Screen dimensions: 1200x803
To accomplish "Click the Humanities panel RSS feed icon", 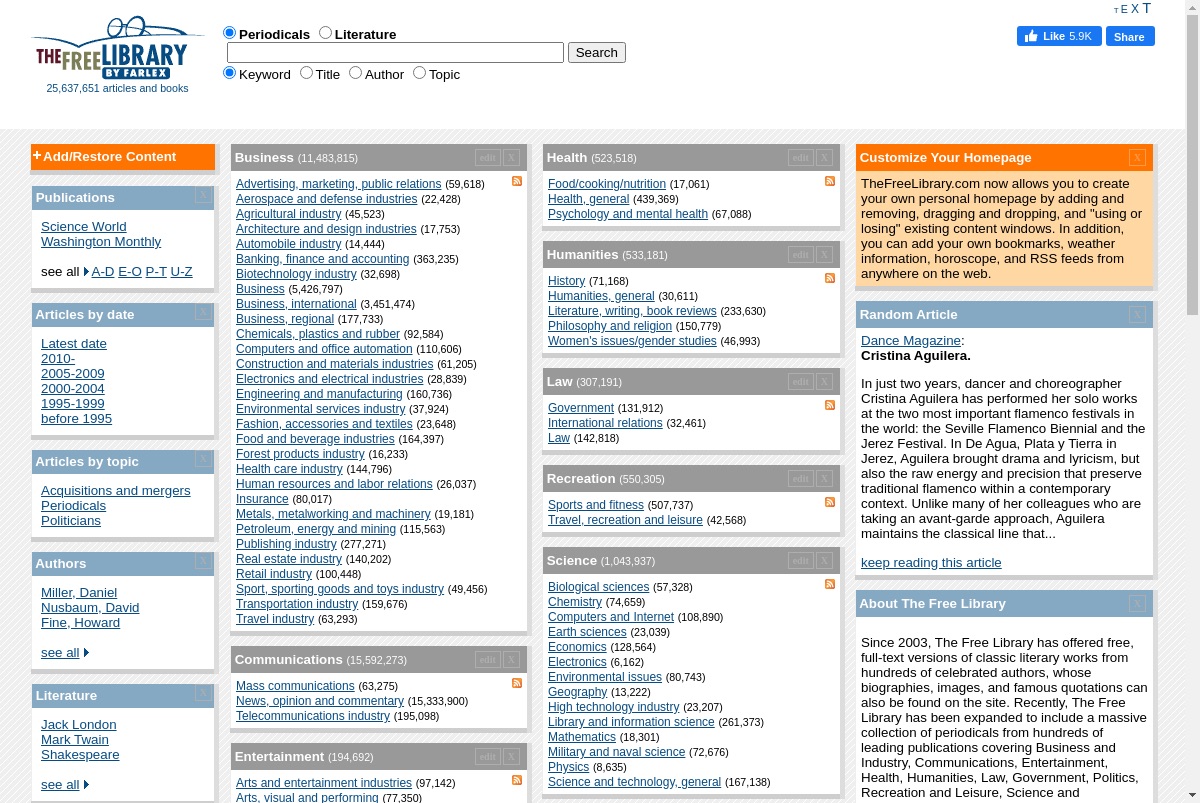I will tap(830, 278).
